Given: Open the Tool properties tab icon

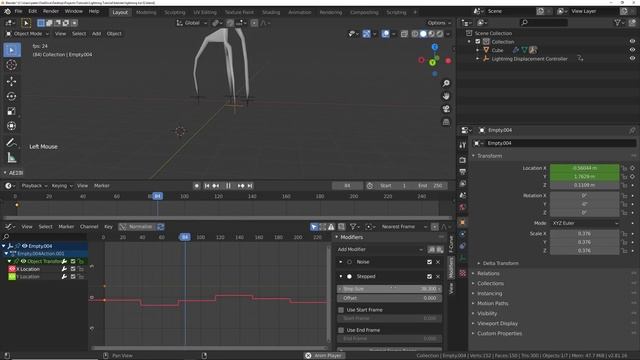Looking at the screenshot, I should [462, 145].
